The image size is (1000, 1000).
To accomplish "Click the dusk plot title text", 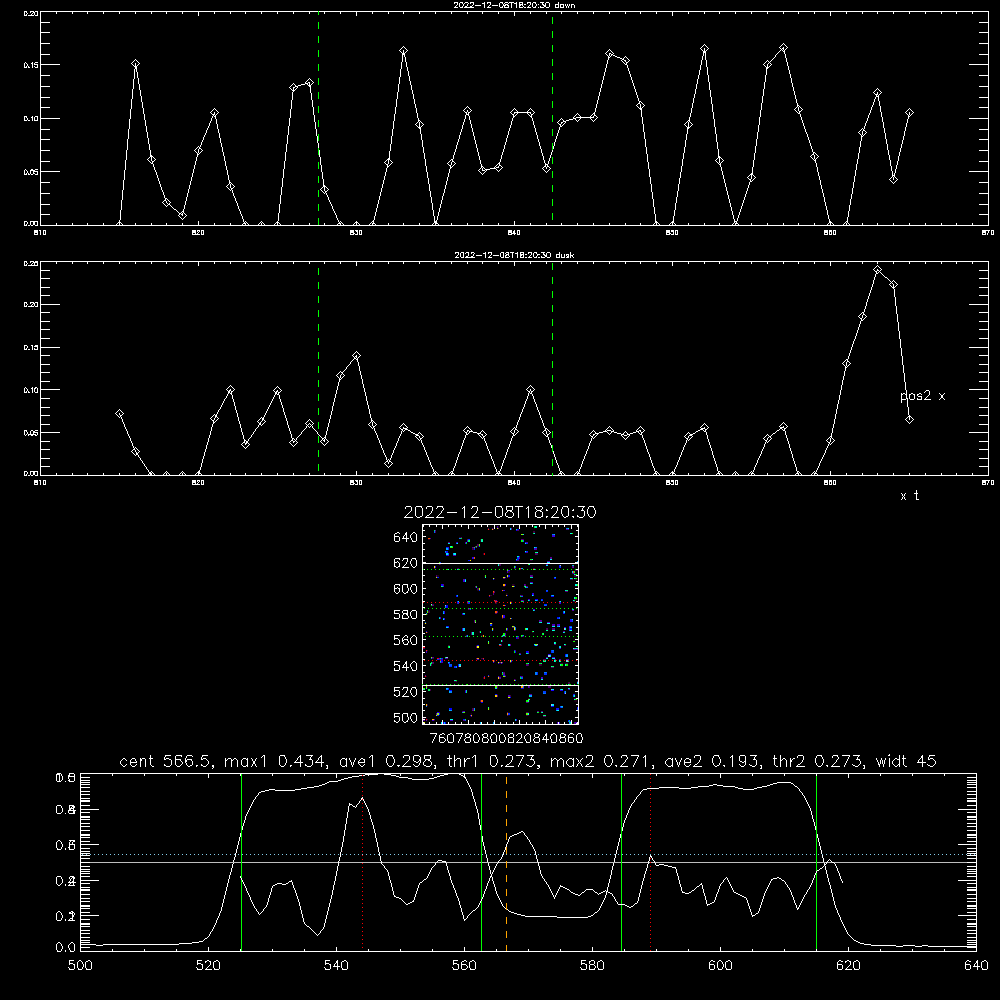I will tap(514, 255).
